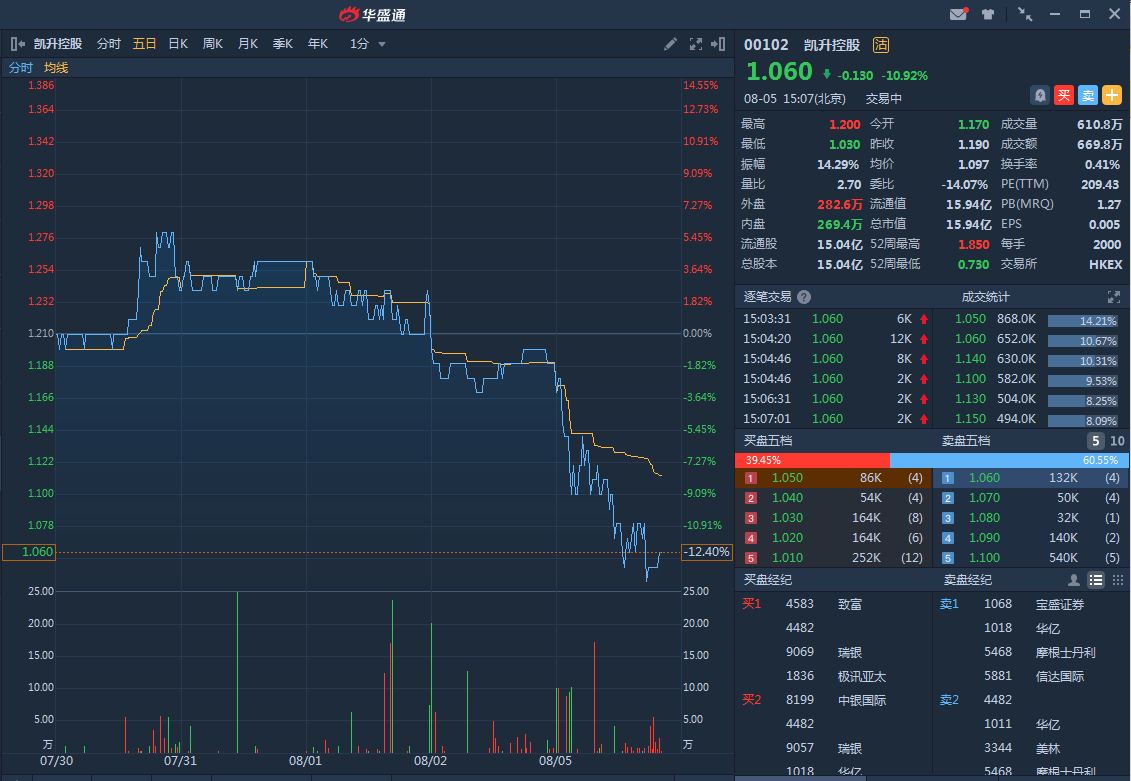Click the red 买 buy button

click(x=1064, y=94)
